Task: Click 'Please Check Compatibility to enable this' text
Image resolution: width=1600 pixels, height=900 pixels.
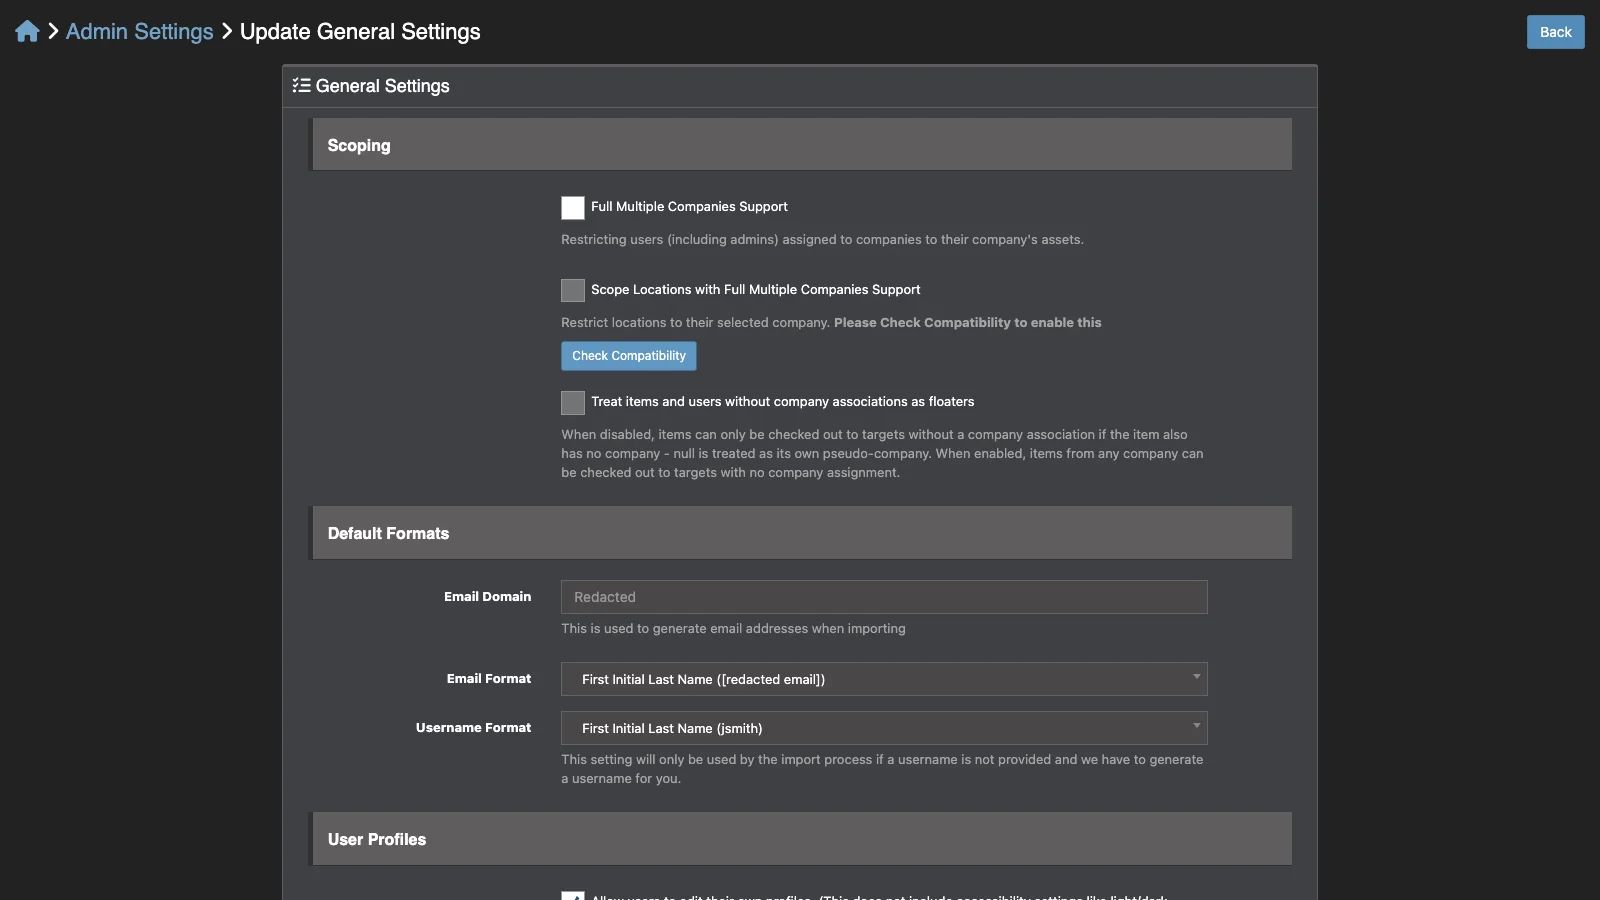Action: pyautogui.click(x=967, y=323)
